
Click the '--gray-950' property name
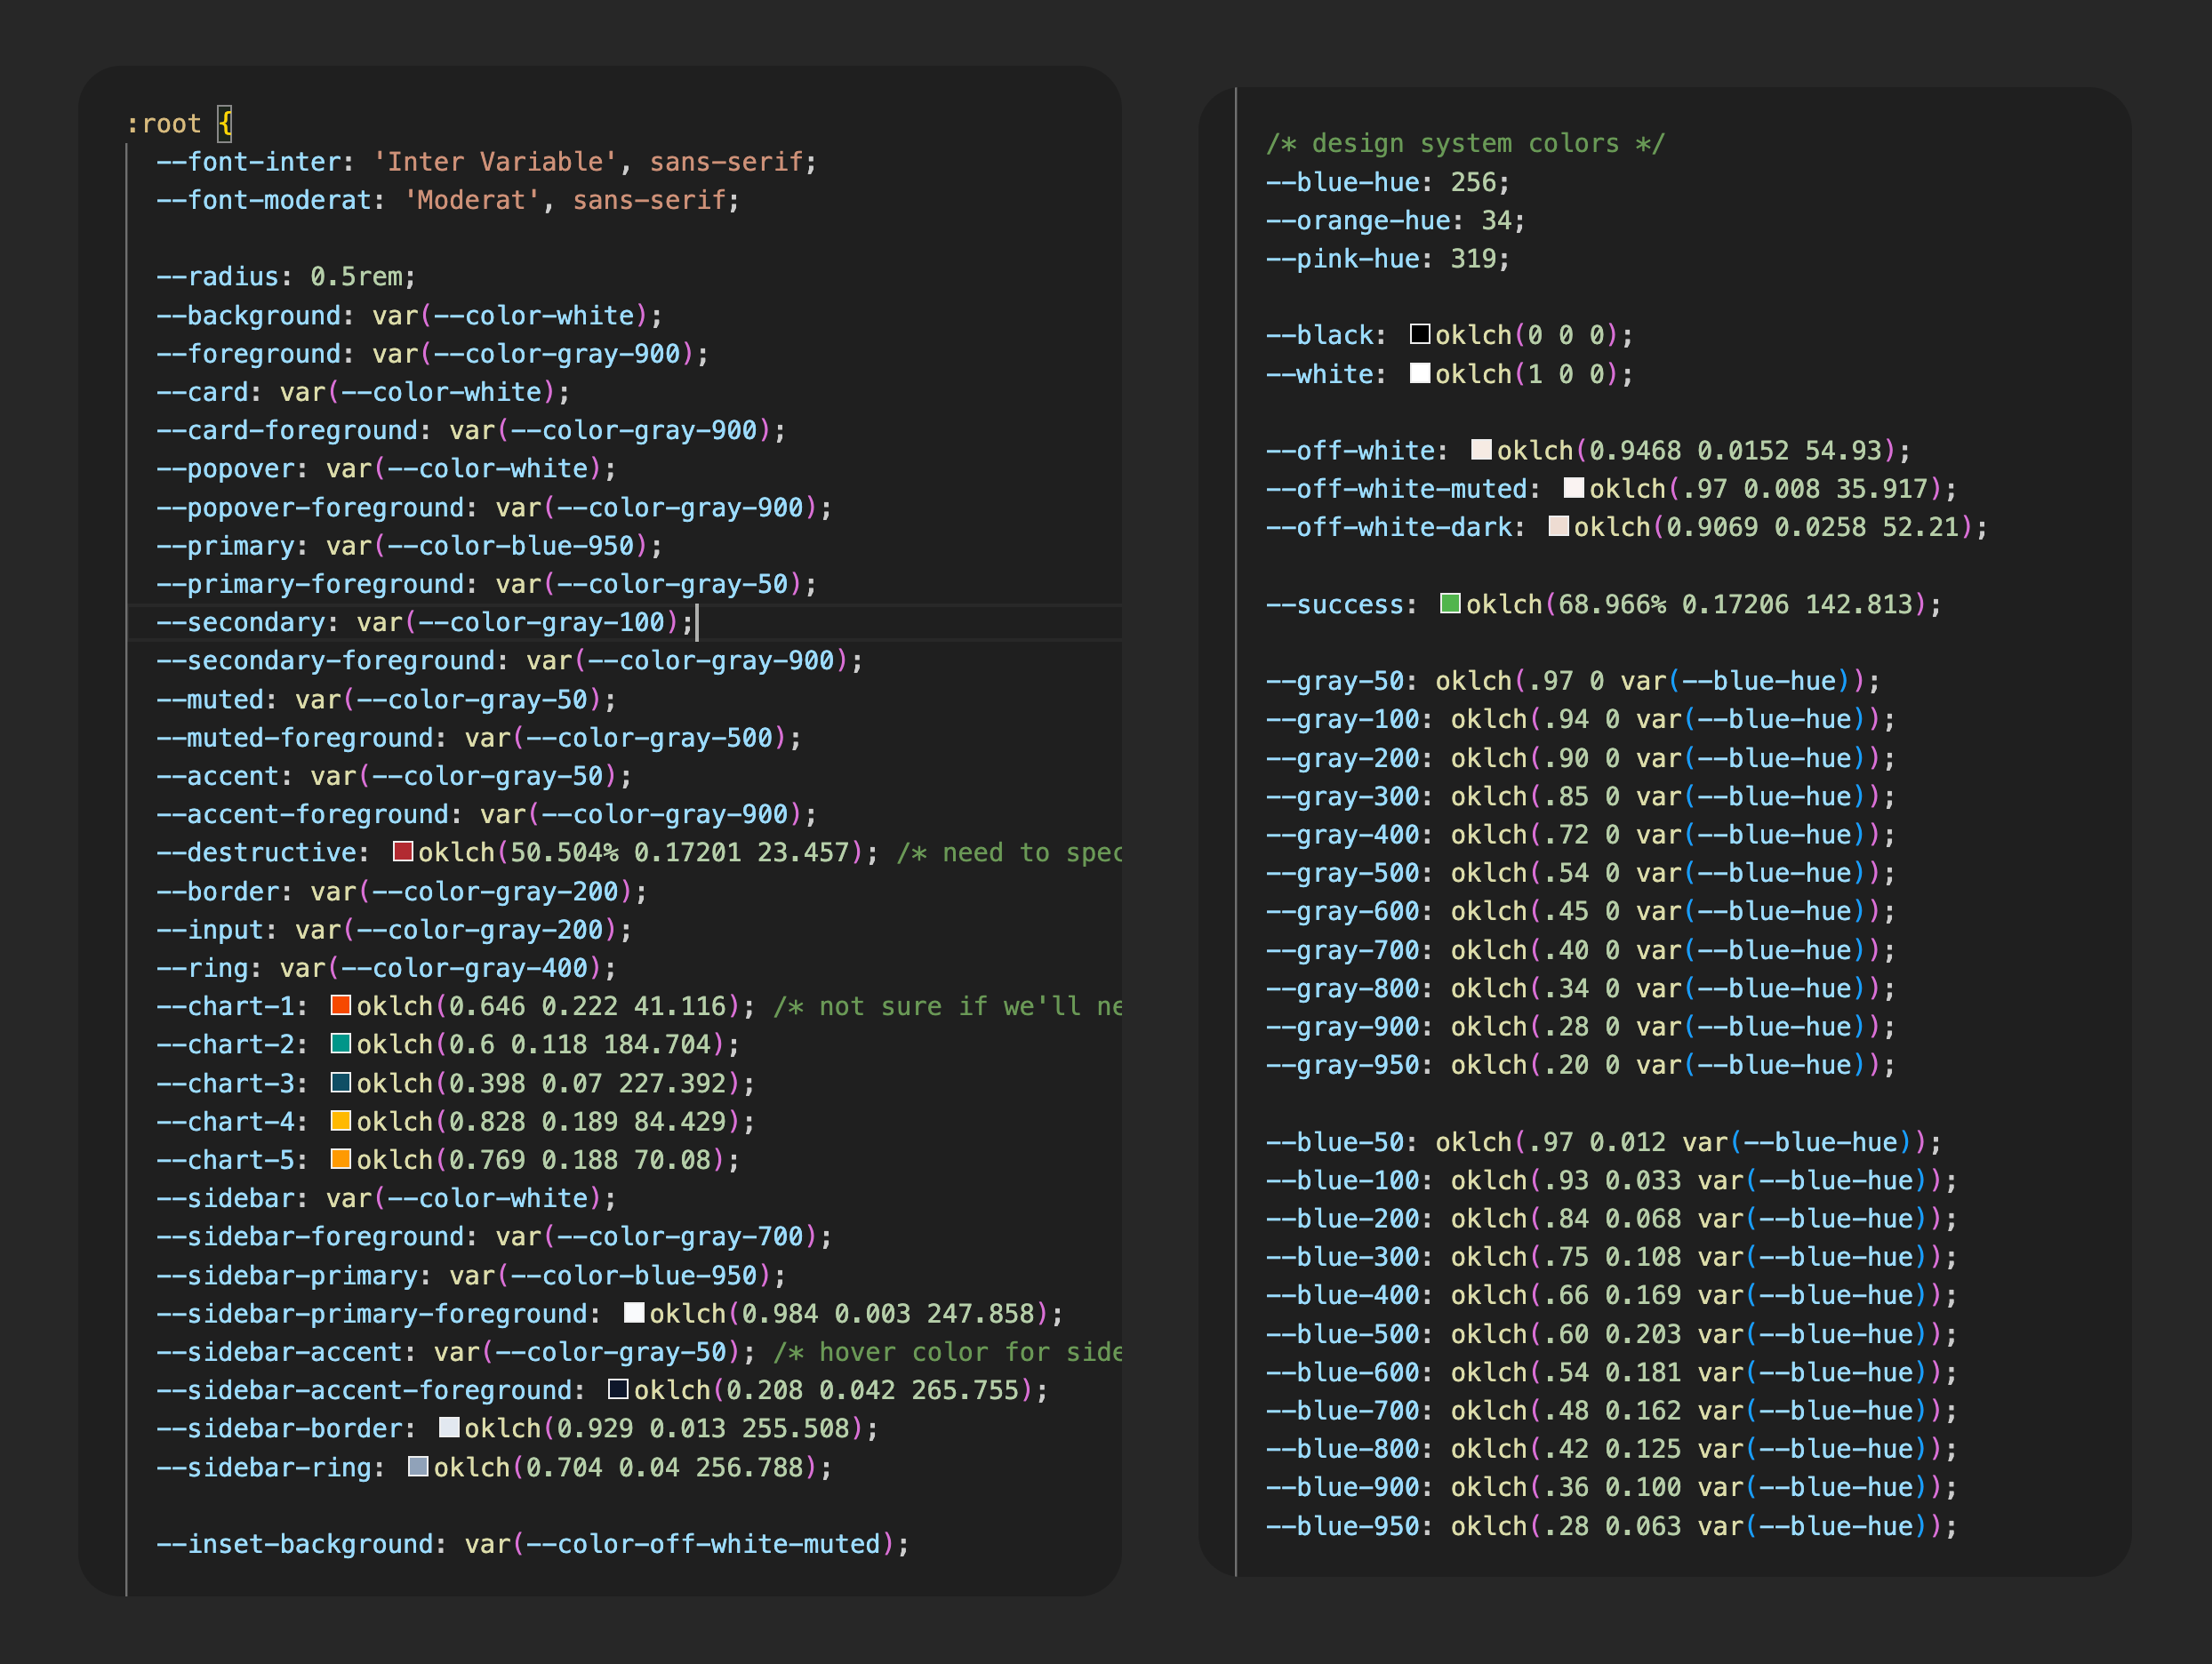pyautogui.click(x=1343, y=1065)
